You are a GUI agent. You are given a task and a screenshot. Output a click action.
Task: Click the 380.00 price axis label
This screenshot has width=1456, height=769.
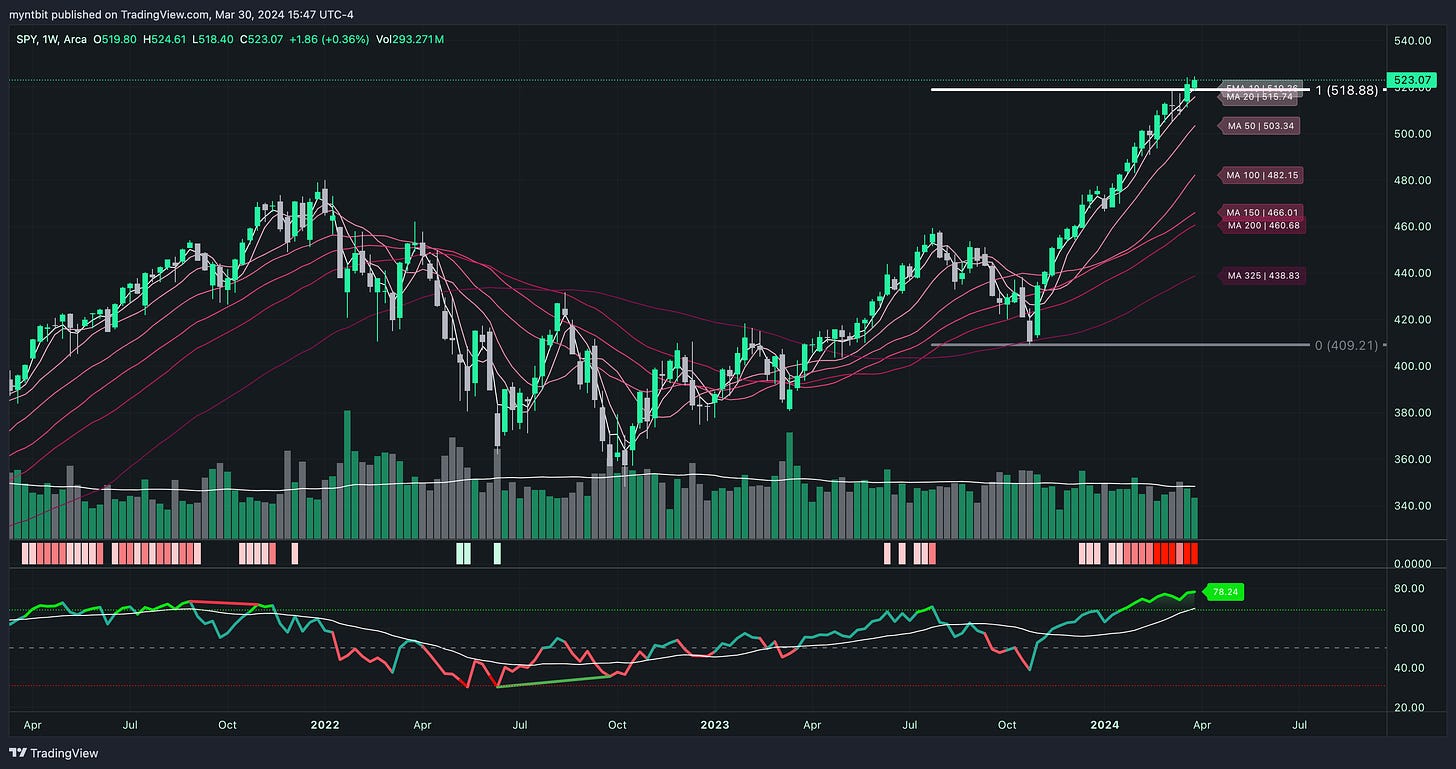click(x=1415, y=413)
